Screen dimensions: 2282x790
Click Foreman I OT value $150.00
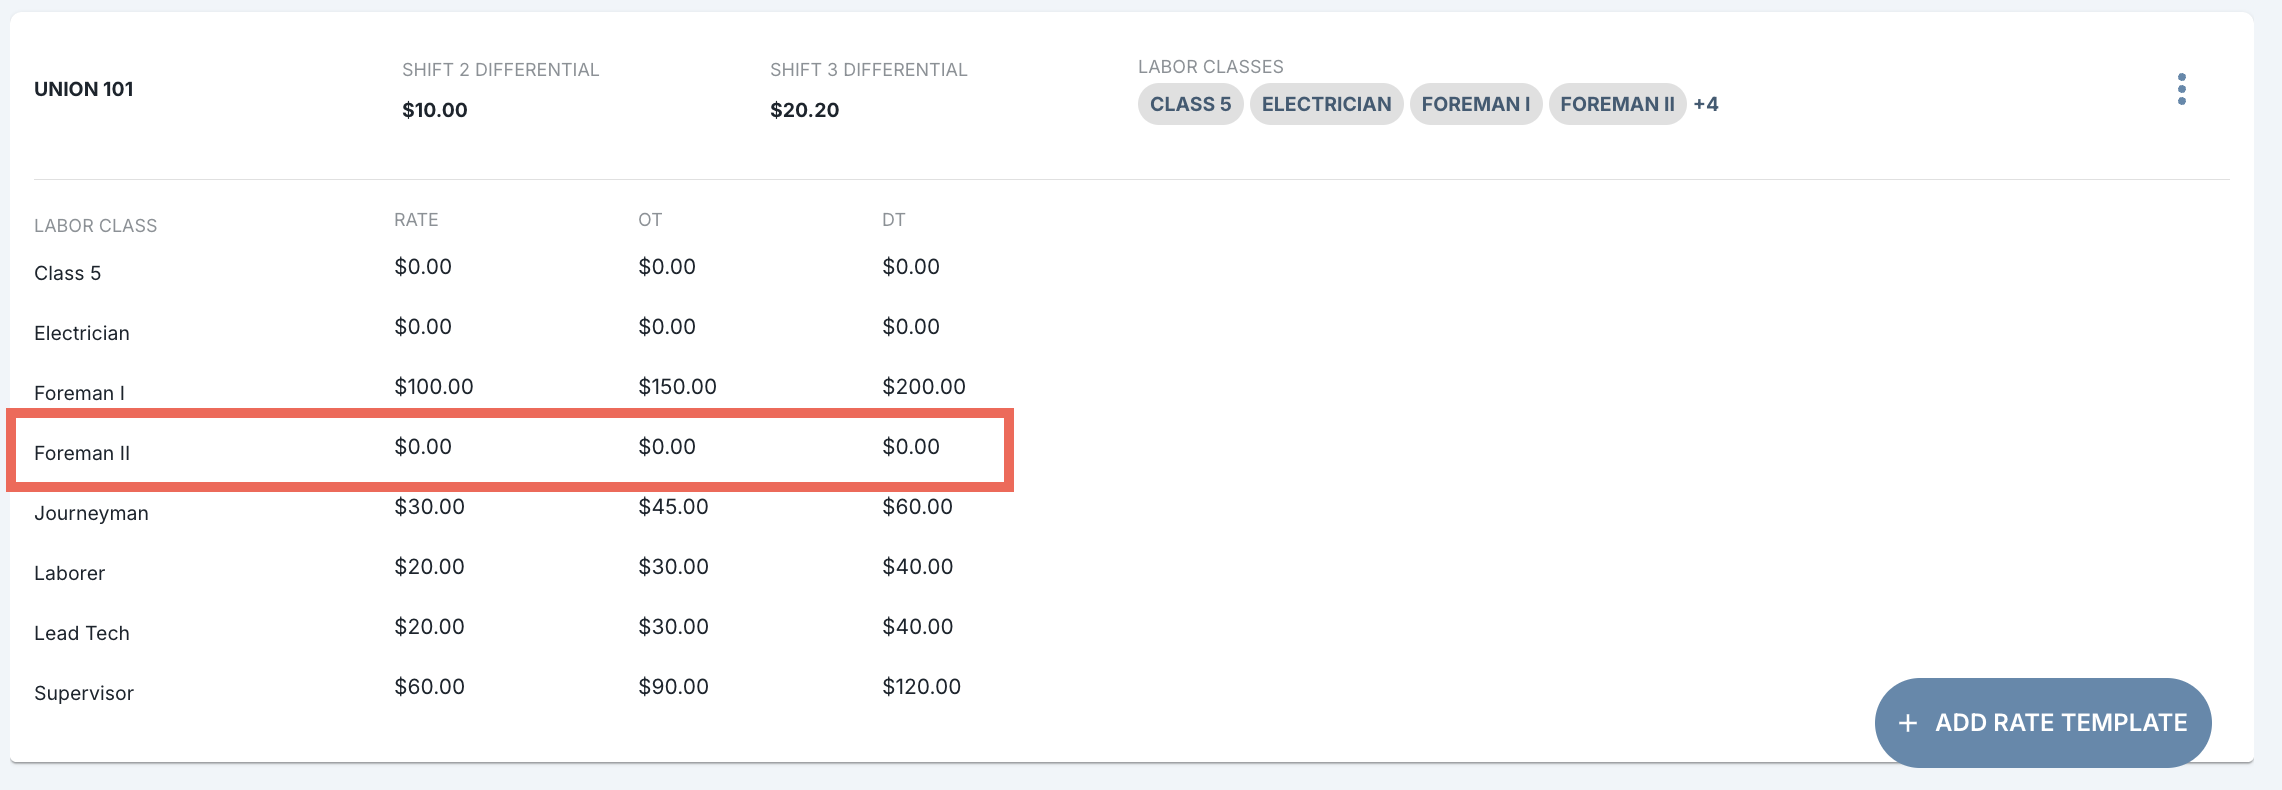tap(677, 387)
